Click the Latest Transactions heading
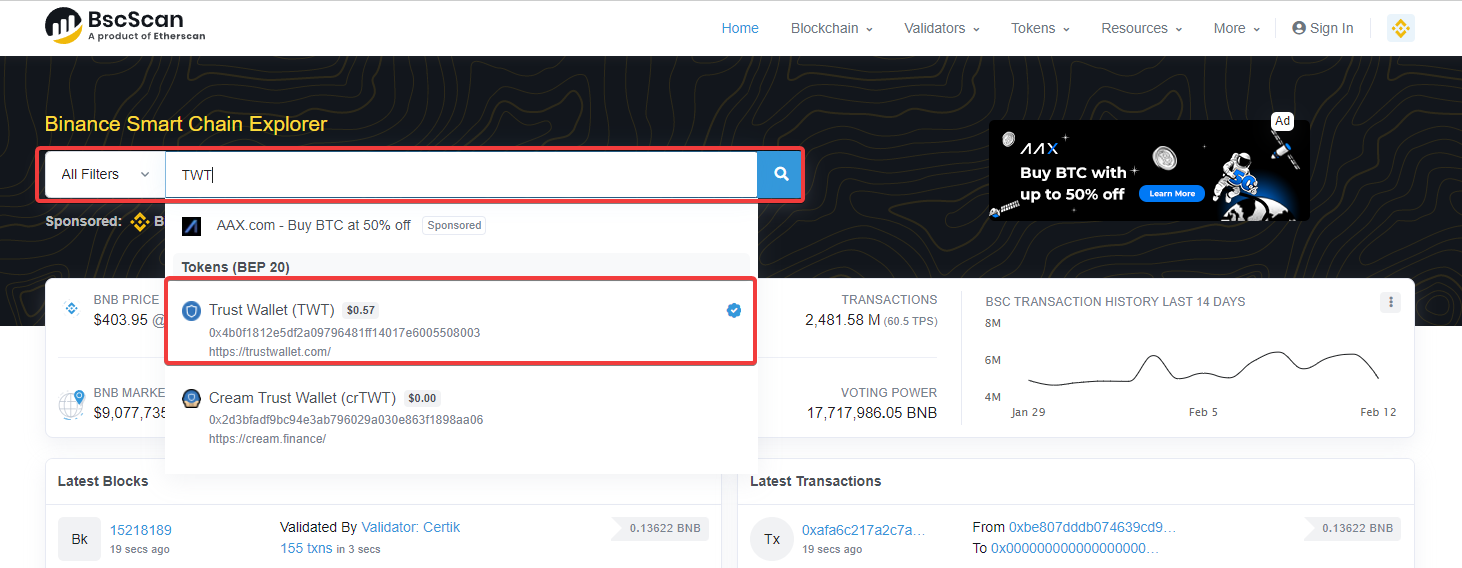1462x568 pixels. [816, 481]
